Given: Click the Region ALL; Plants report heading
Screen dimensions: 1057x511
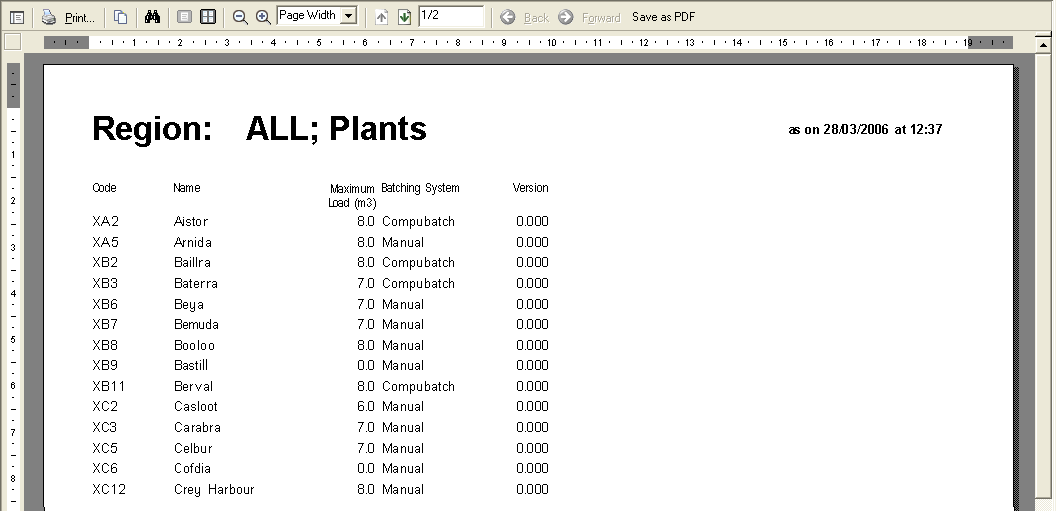Looking at the screenshot, I should [259, 129].
